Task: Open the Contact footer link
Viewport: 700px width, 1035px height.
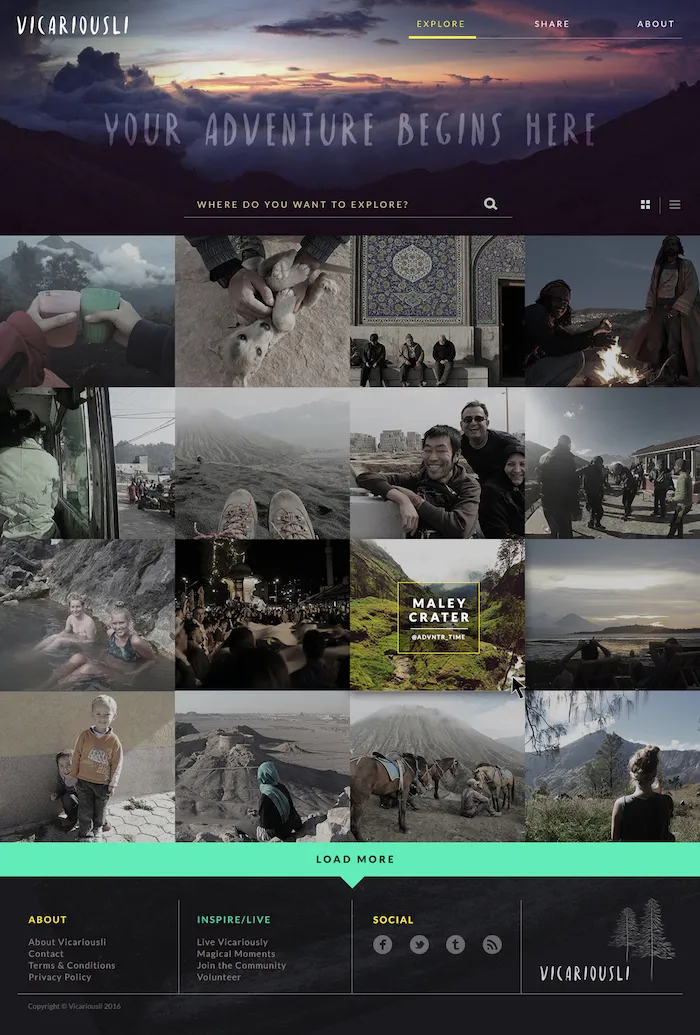Action: coord(46,954)
